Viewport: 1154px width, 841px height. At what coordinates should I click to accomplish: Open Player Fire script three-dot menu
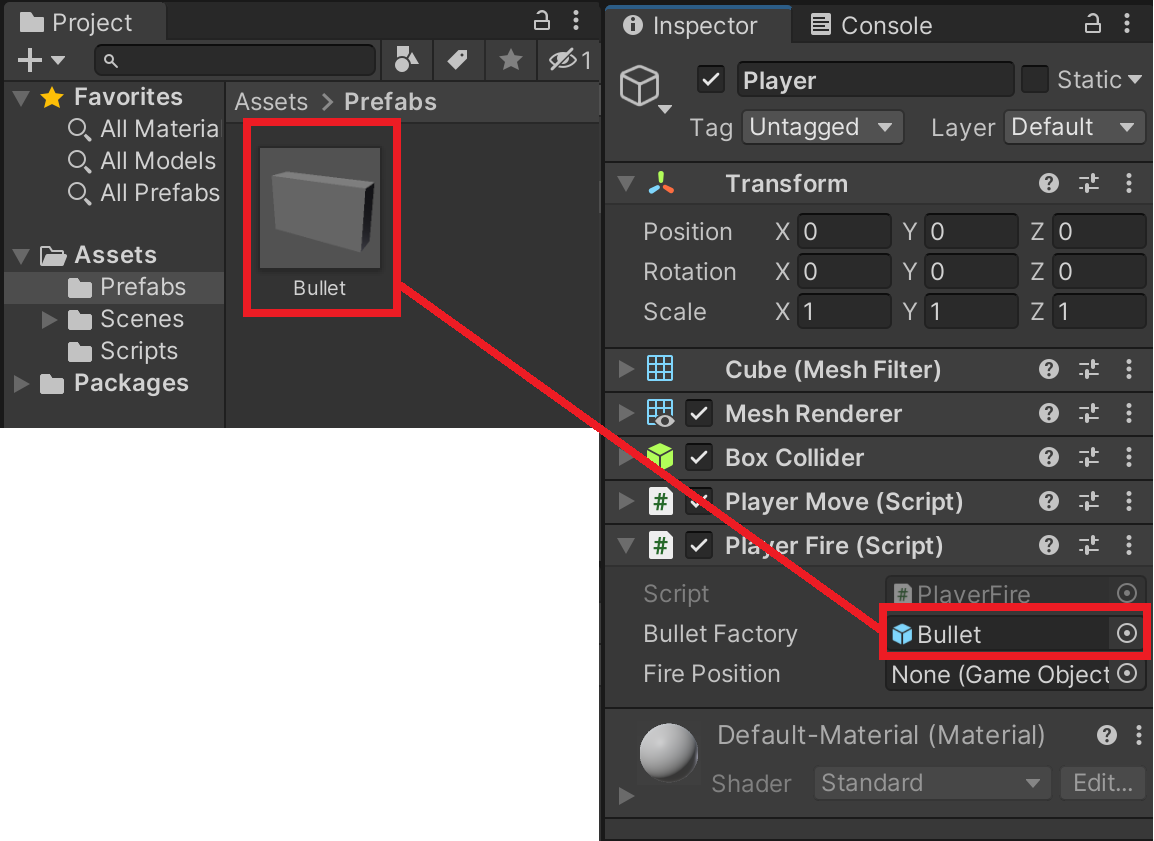pyautogui.click(x=1129, y=545)
